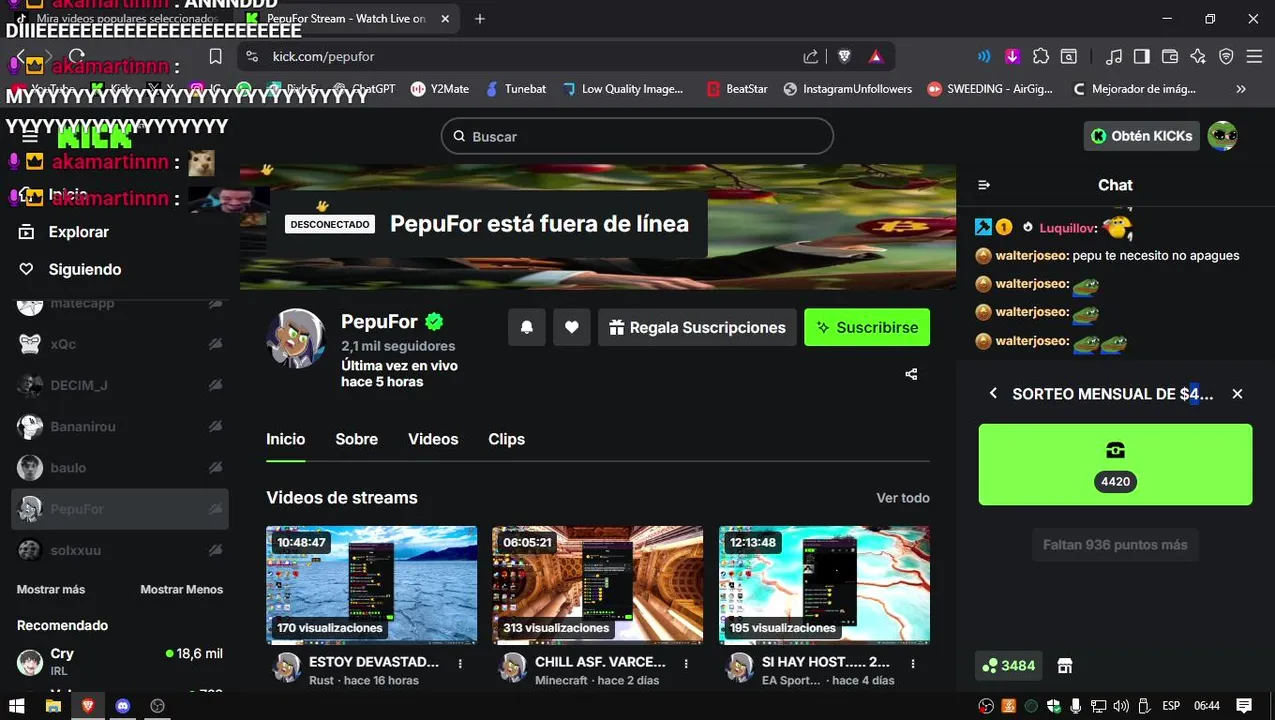Viewport: 1275px width, 720px height.
Task: Open the SWEEDING - AirGig bookmark
Action: [x=990, y=89]
